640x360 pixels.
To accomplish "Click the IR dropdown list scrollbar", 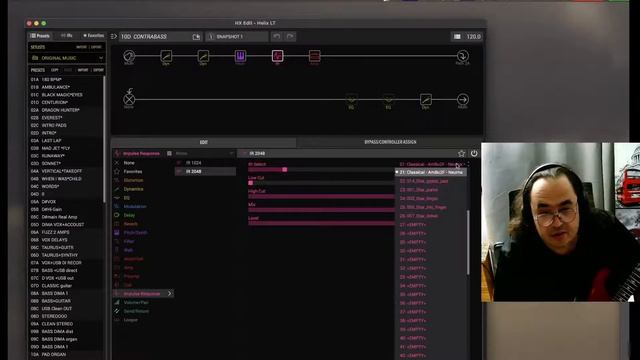I will 468,242.
